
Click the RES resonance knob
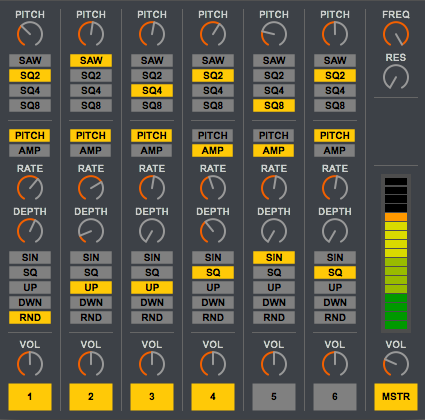[396, 77]
